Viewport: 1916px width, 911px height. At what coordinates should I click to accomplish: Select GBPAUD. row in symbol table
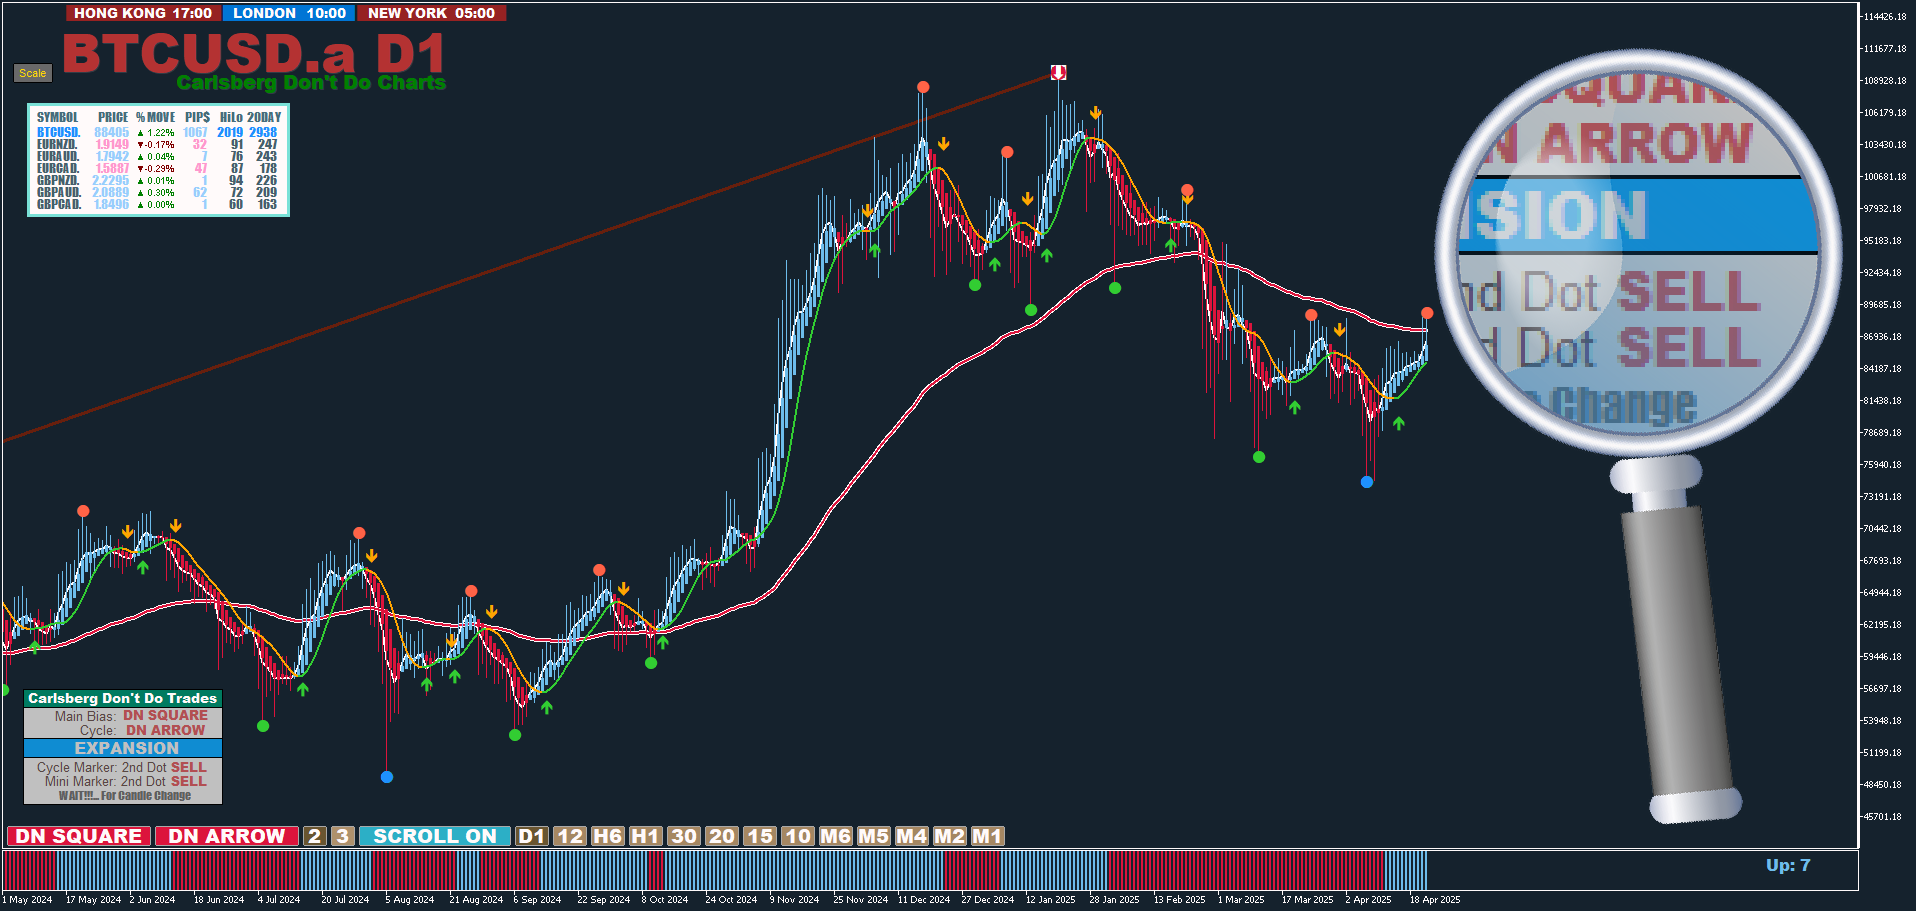pyautogui.click(x=157, y=192)
